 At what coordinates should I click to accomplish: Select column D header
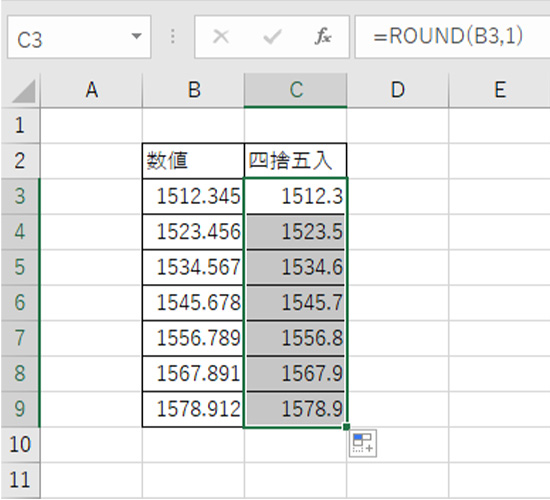[x=398, y=90]
